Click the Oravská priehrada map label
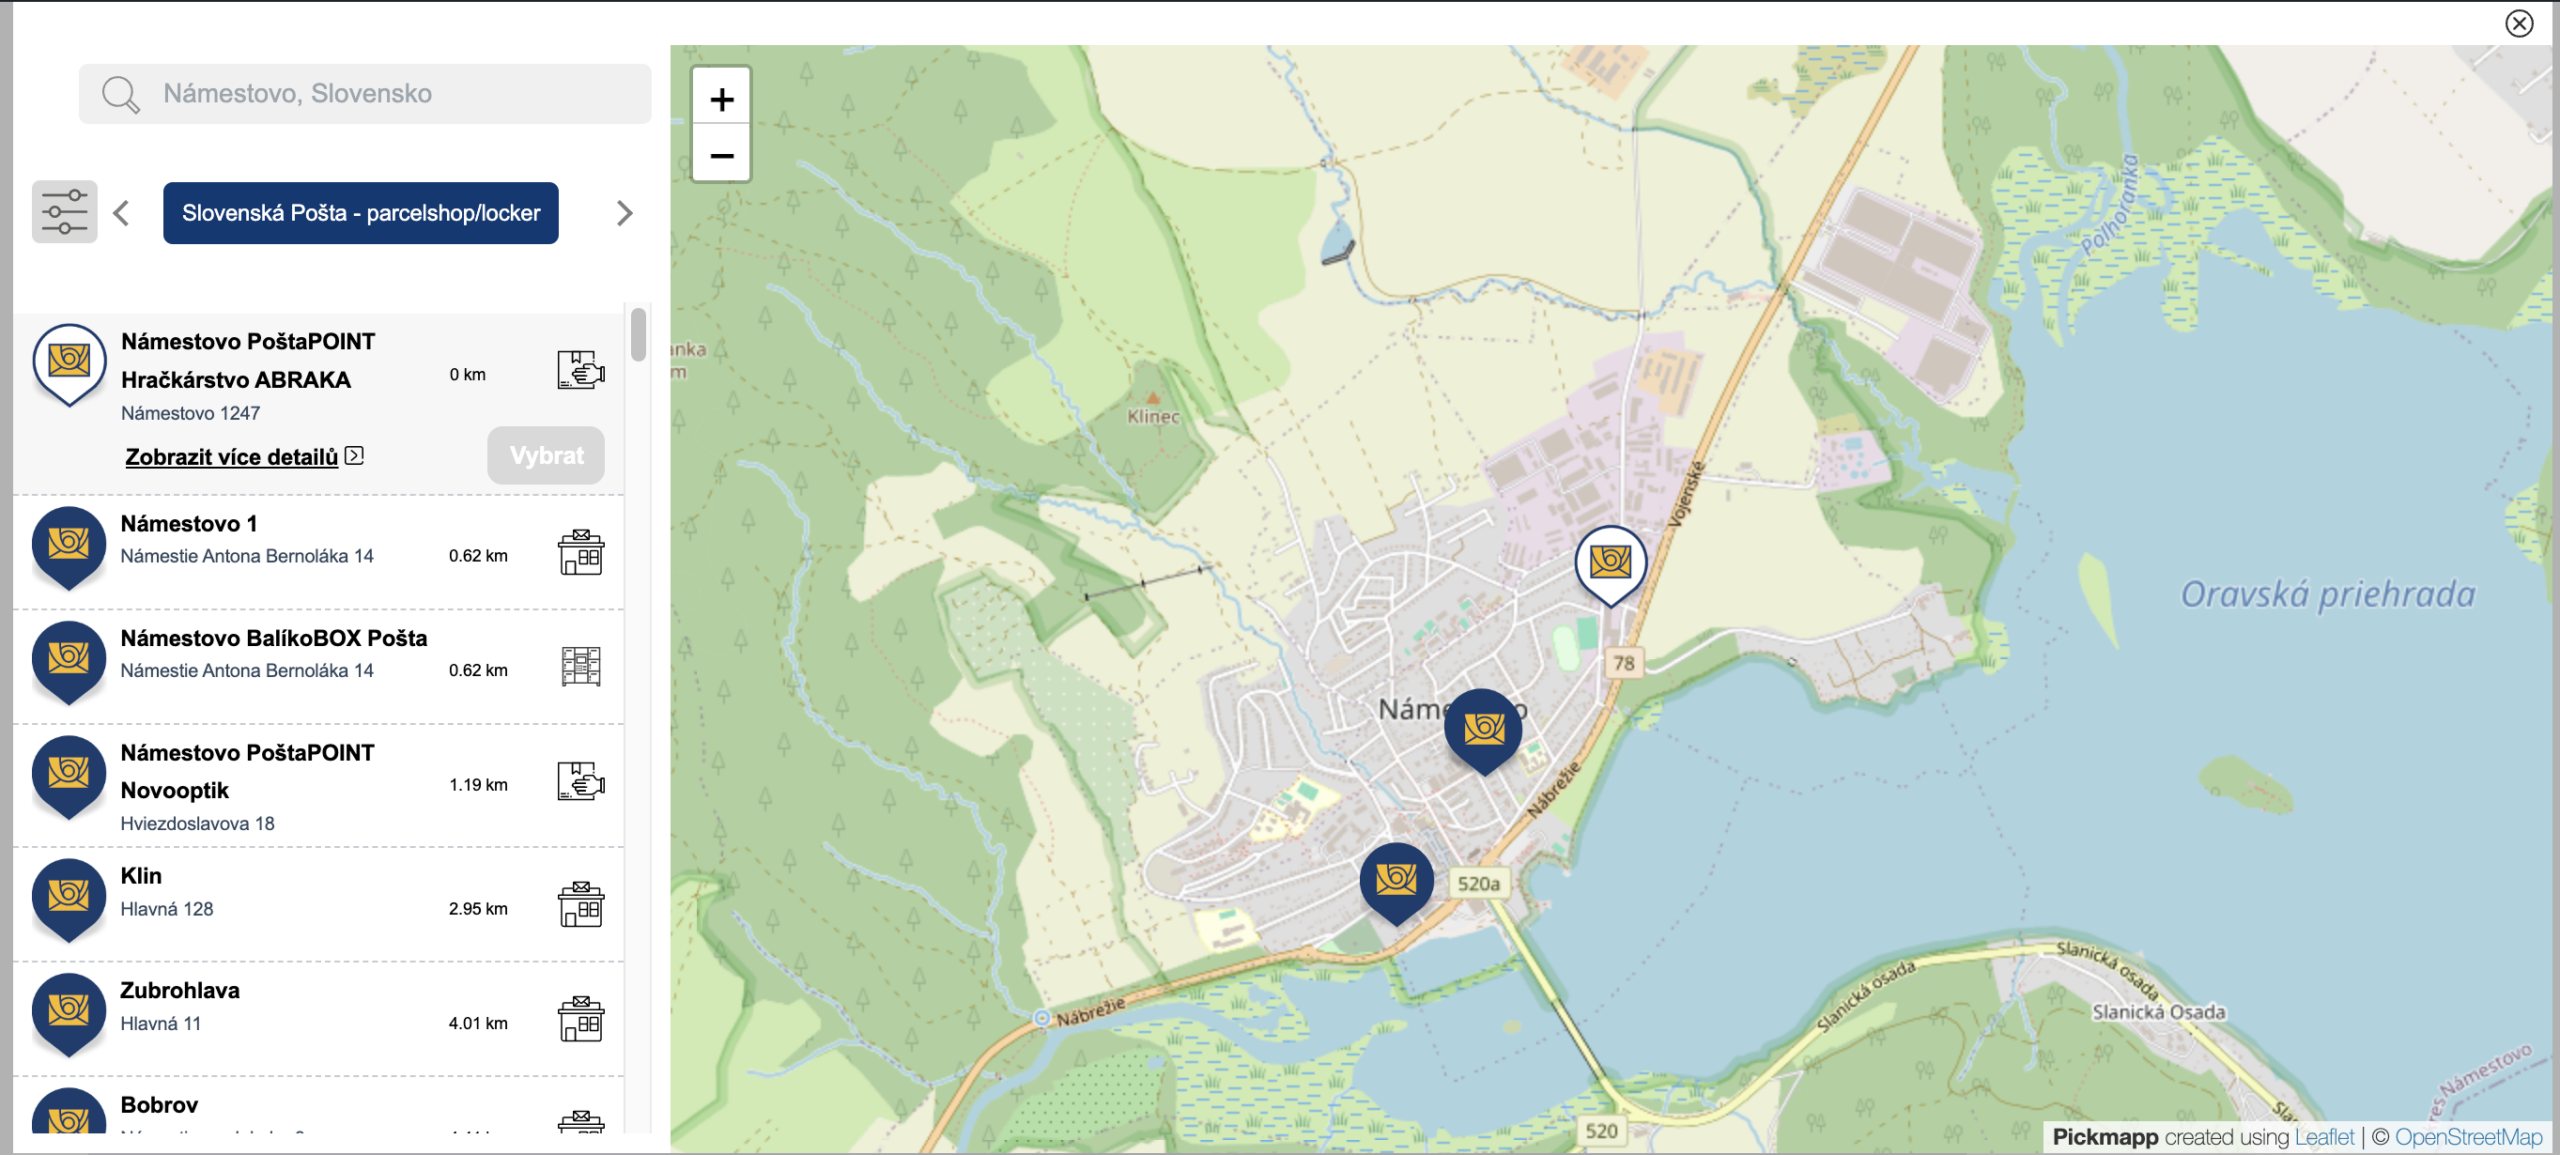 [2328, 595]
